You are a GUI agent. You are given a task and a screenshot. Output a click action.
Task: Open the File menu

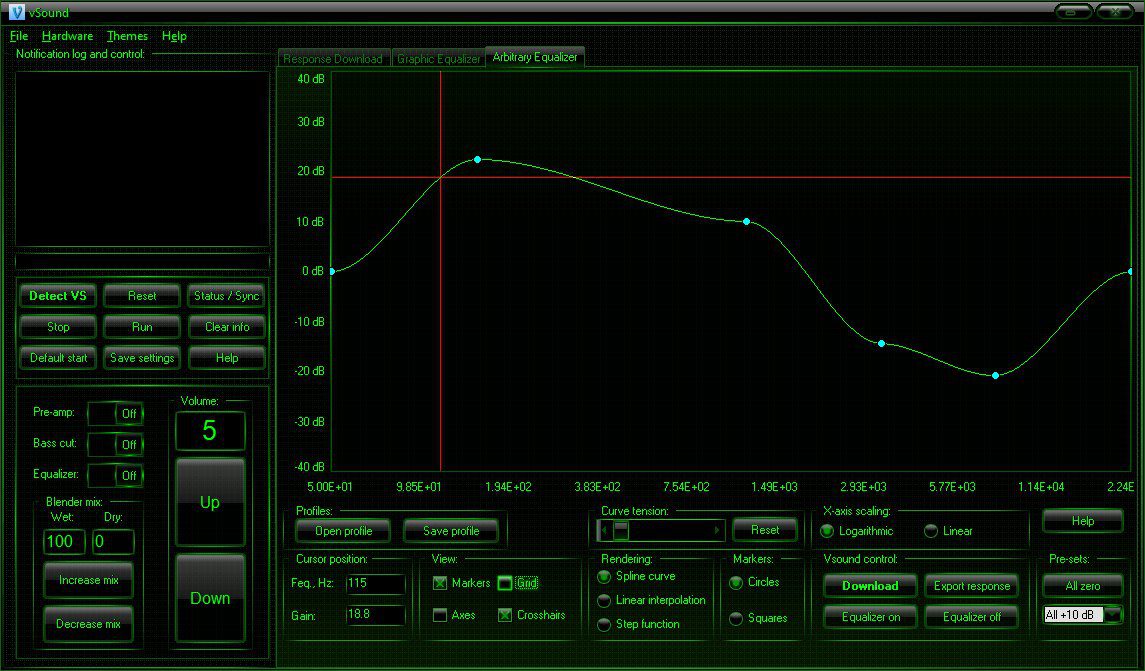click(x=19, y=36)
